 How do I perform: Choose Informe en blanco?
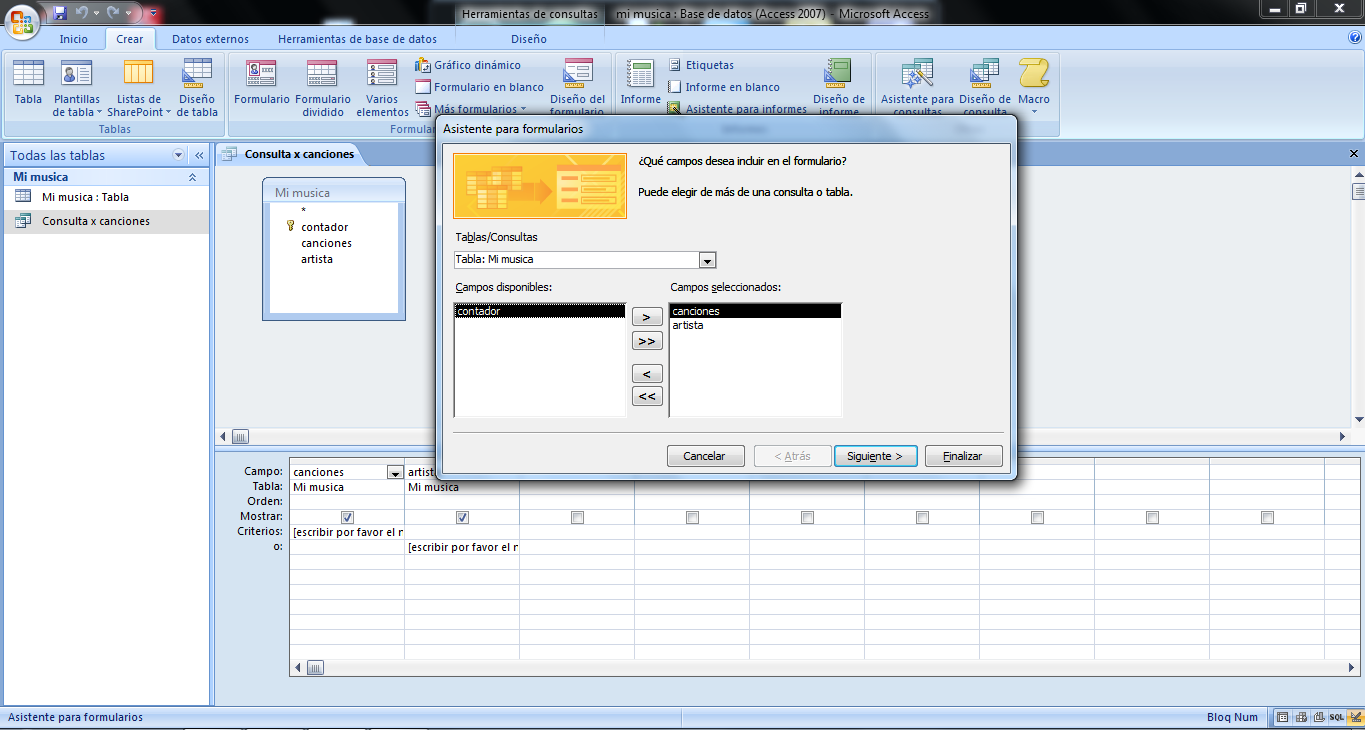click(723, 87)
